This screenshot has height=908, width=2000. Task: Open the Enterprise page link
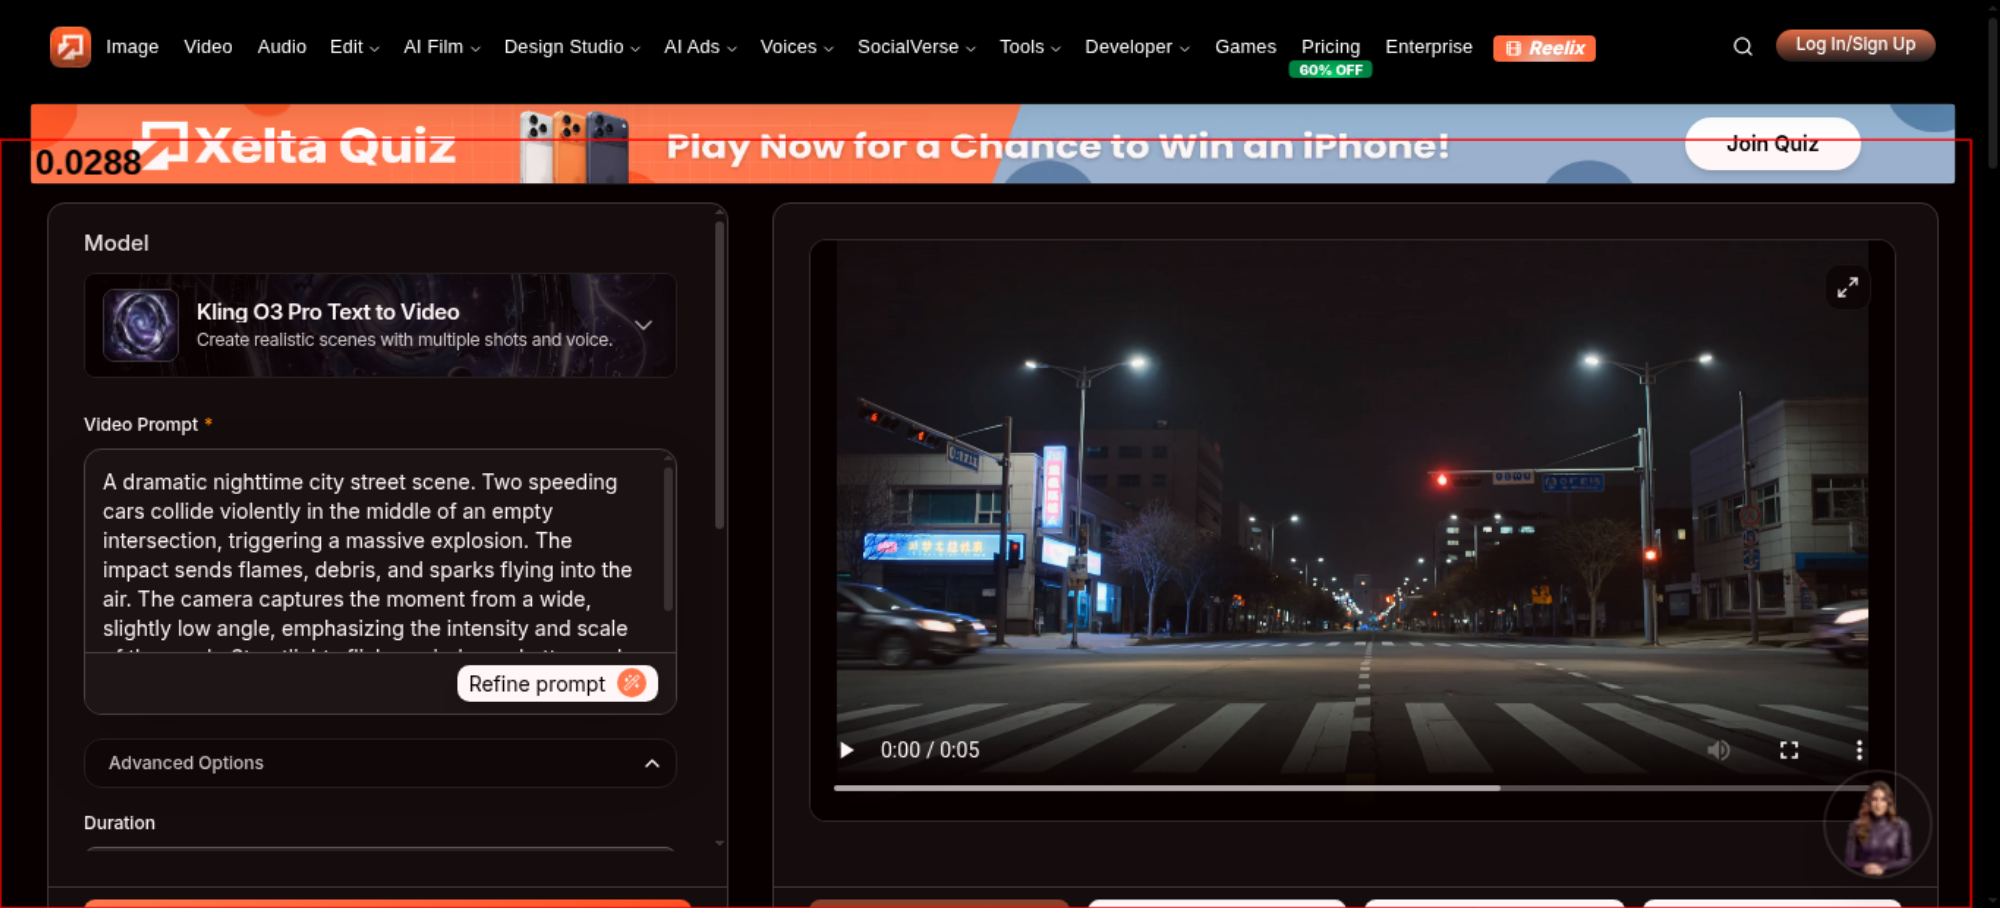[x=1428, y=47]
